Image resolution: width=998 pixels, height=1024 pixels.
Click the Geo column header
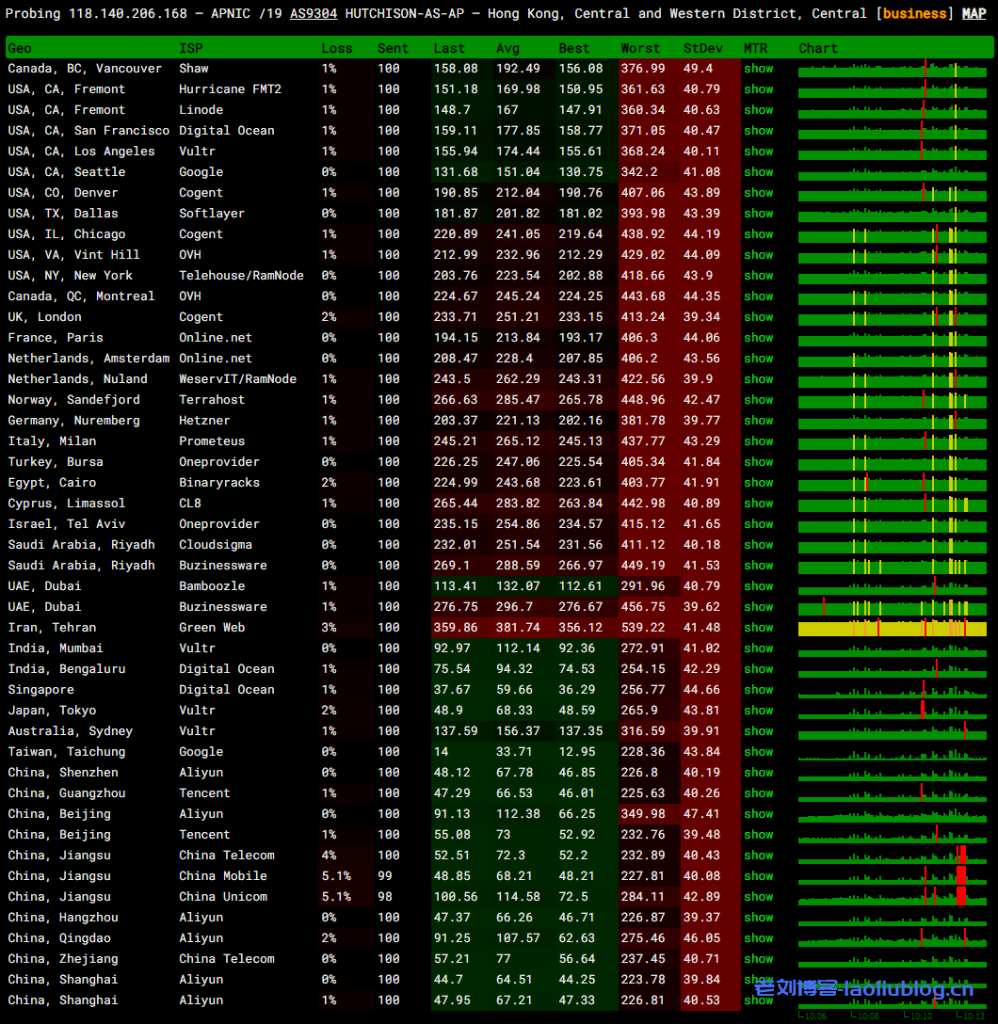click(20, 48)
